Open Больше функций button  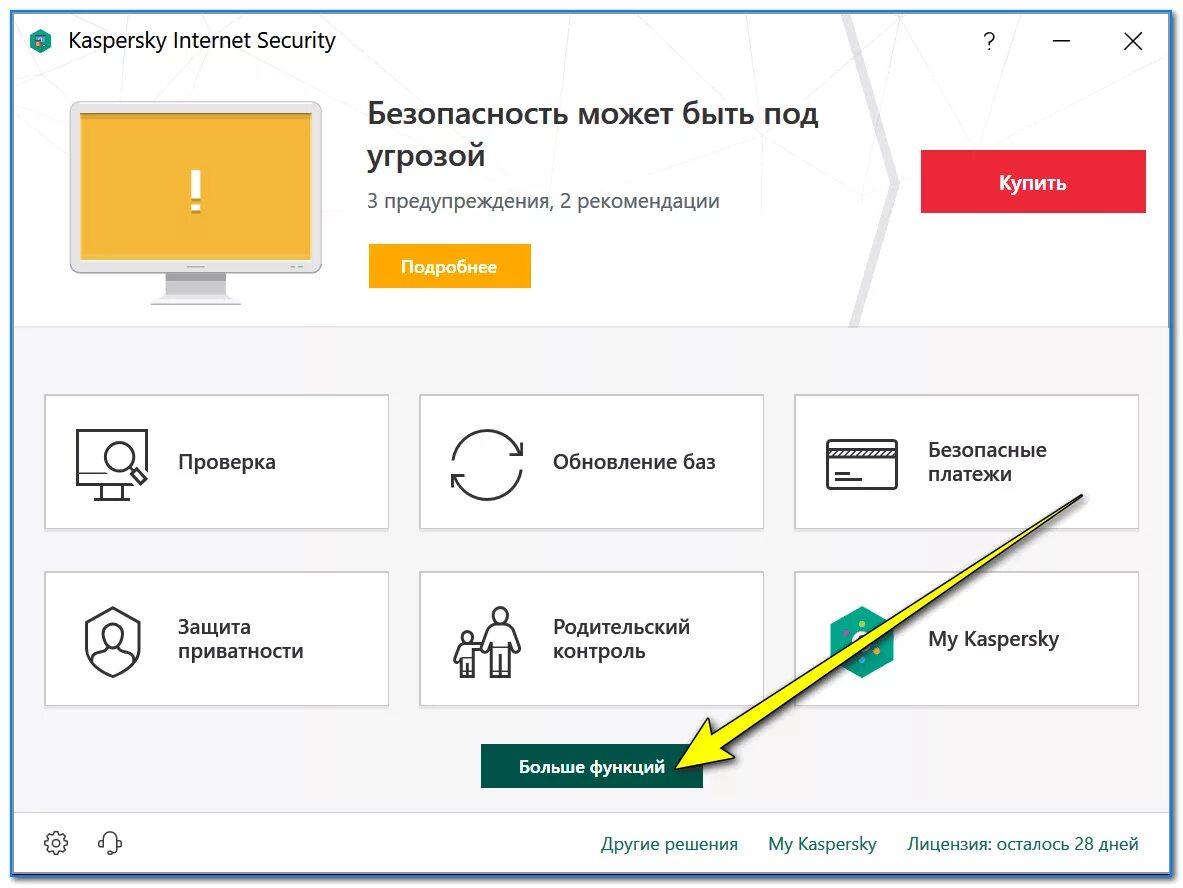[592, 766]
